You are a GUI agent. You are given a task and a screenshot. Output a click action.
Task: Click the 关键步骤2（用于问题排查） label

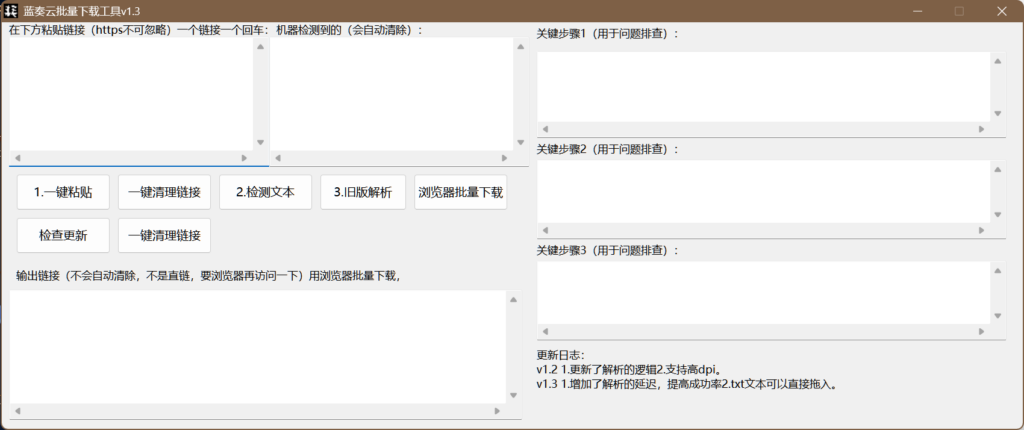coord(608,149)
